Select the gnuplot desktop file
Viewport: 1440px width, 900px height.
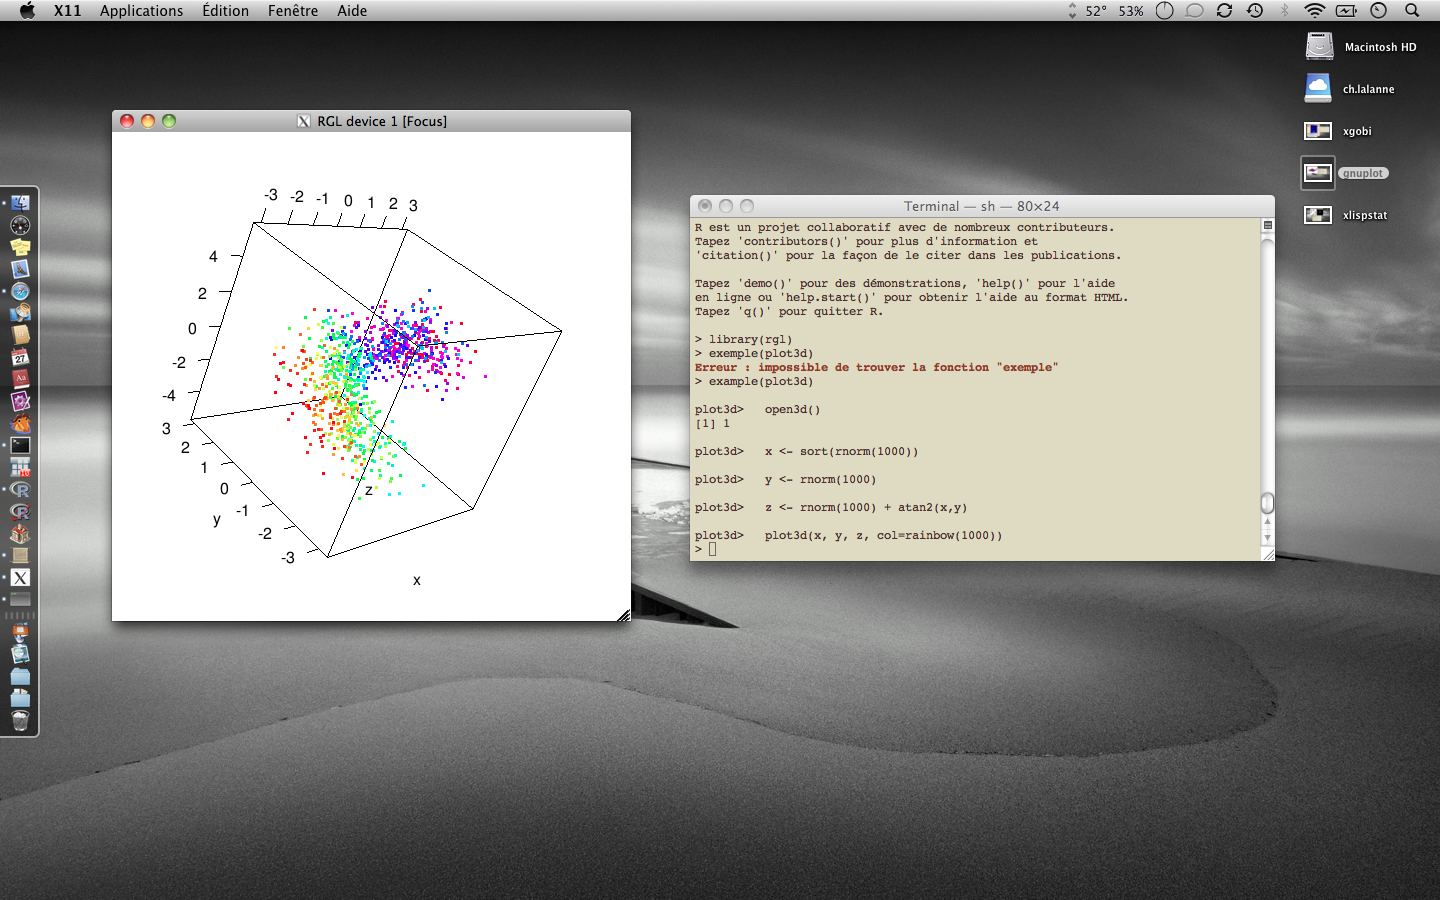1318,173
